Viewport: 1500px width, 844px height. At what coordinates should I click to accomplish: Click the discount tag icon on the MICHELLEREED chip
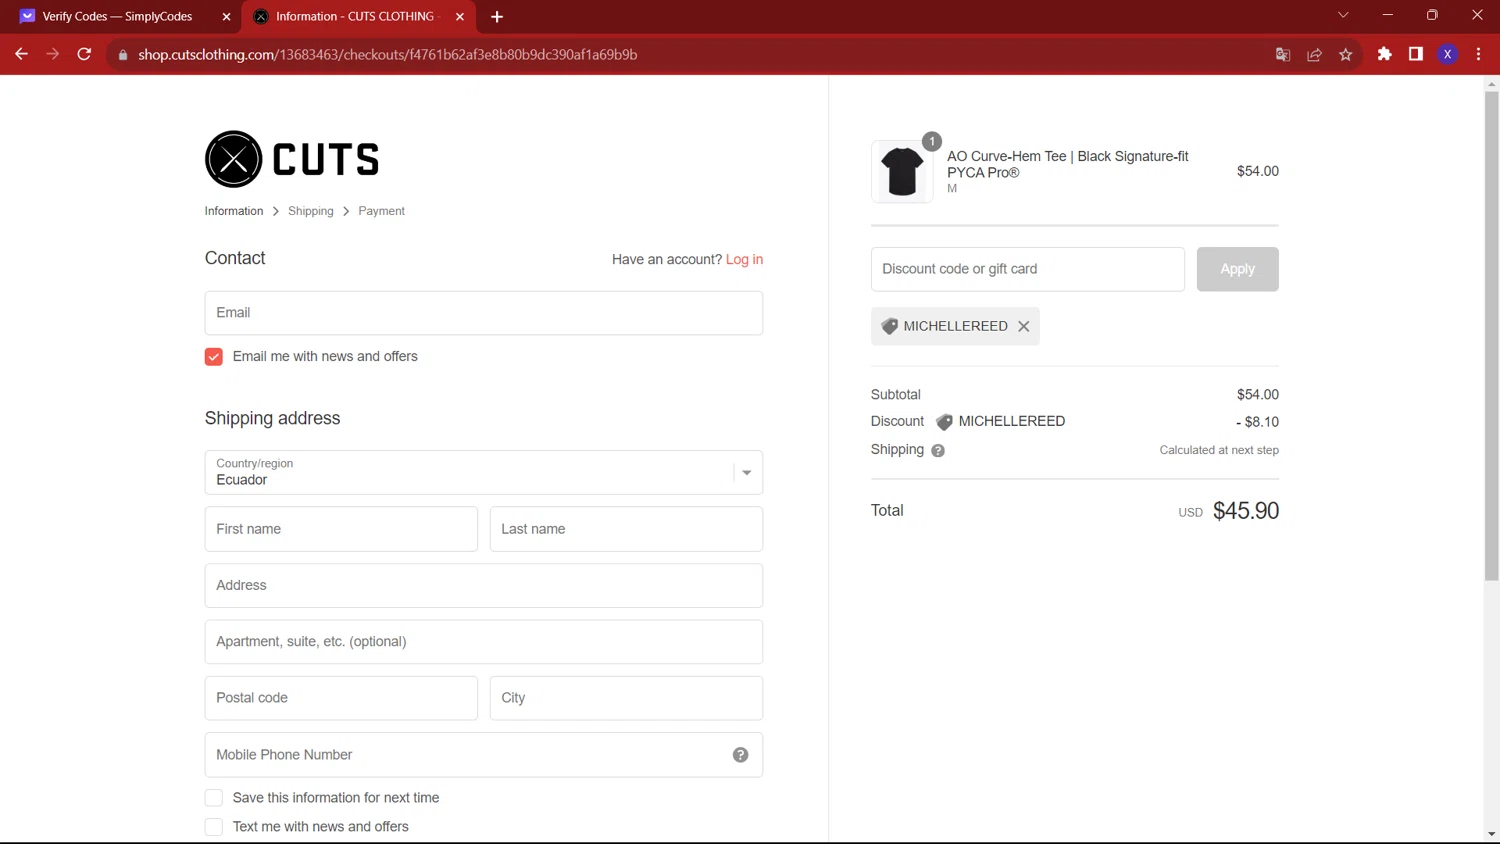[889, 326]
